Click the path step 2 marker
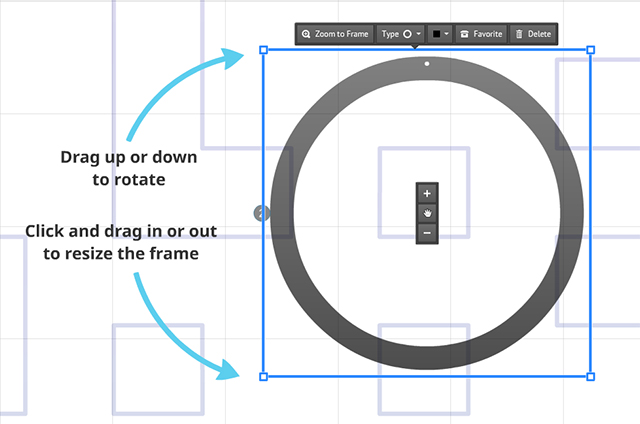The height and width of the screenshot is (424, 640). (x=261, y=213)
